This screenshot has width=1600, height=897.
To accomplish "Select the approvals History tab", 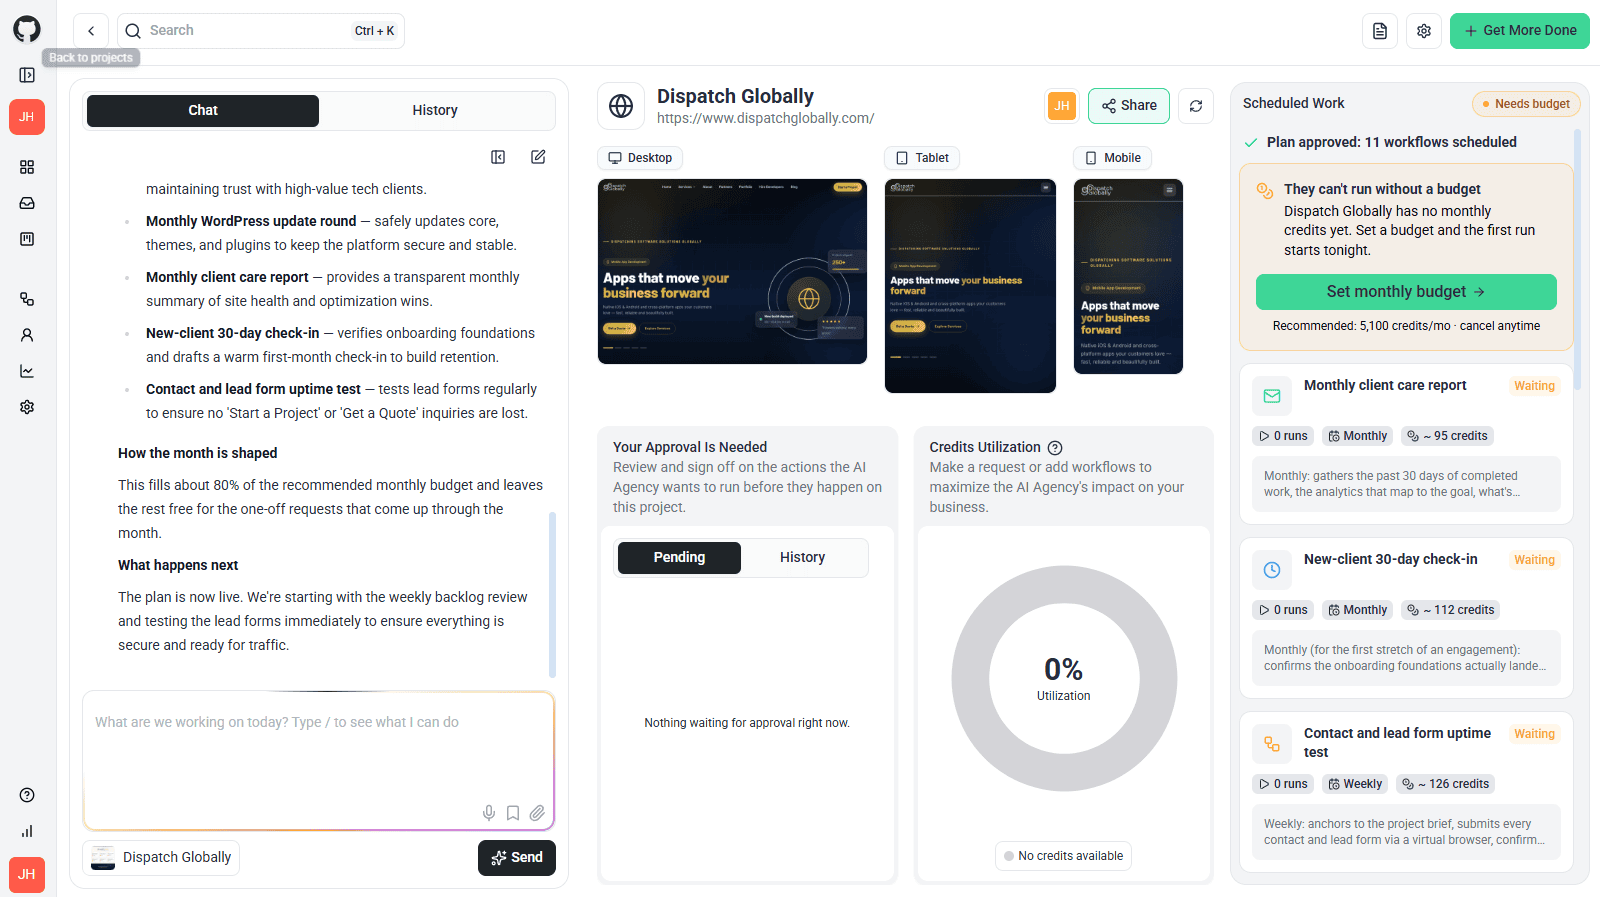I will click(x=803, y=558).
